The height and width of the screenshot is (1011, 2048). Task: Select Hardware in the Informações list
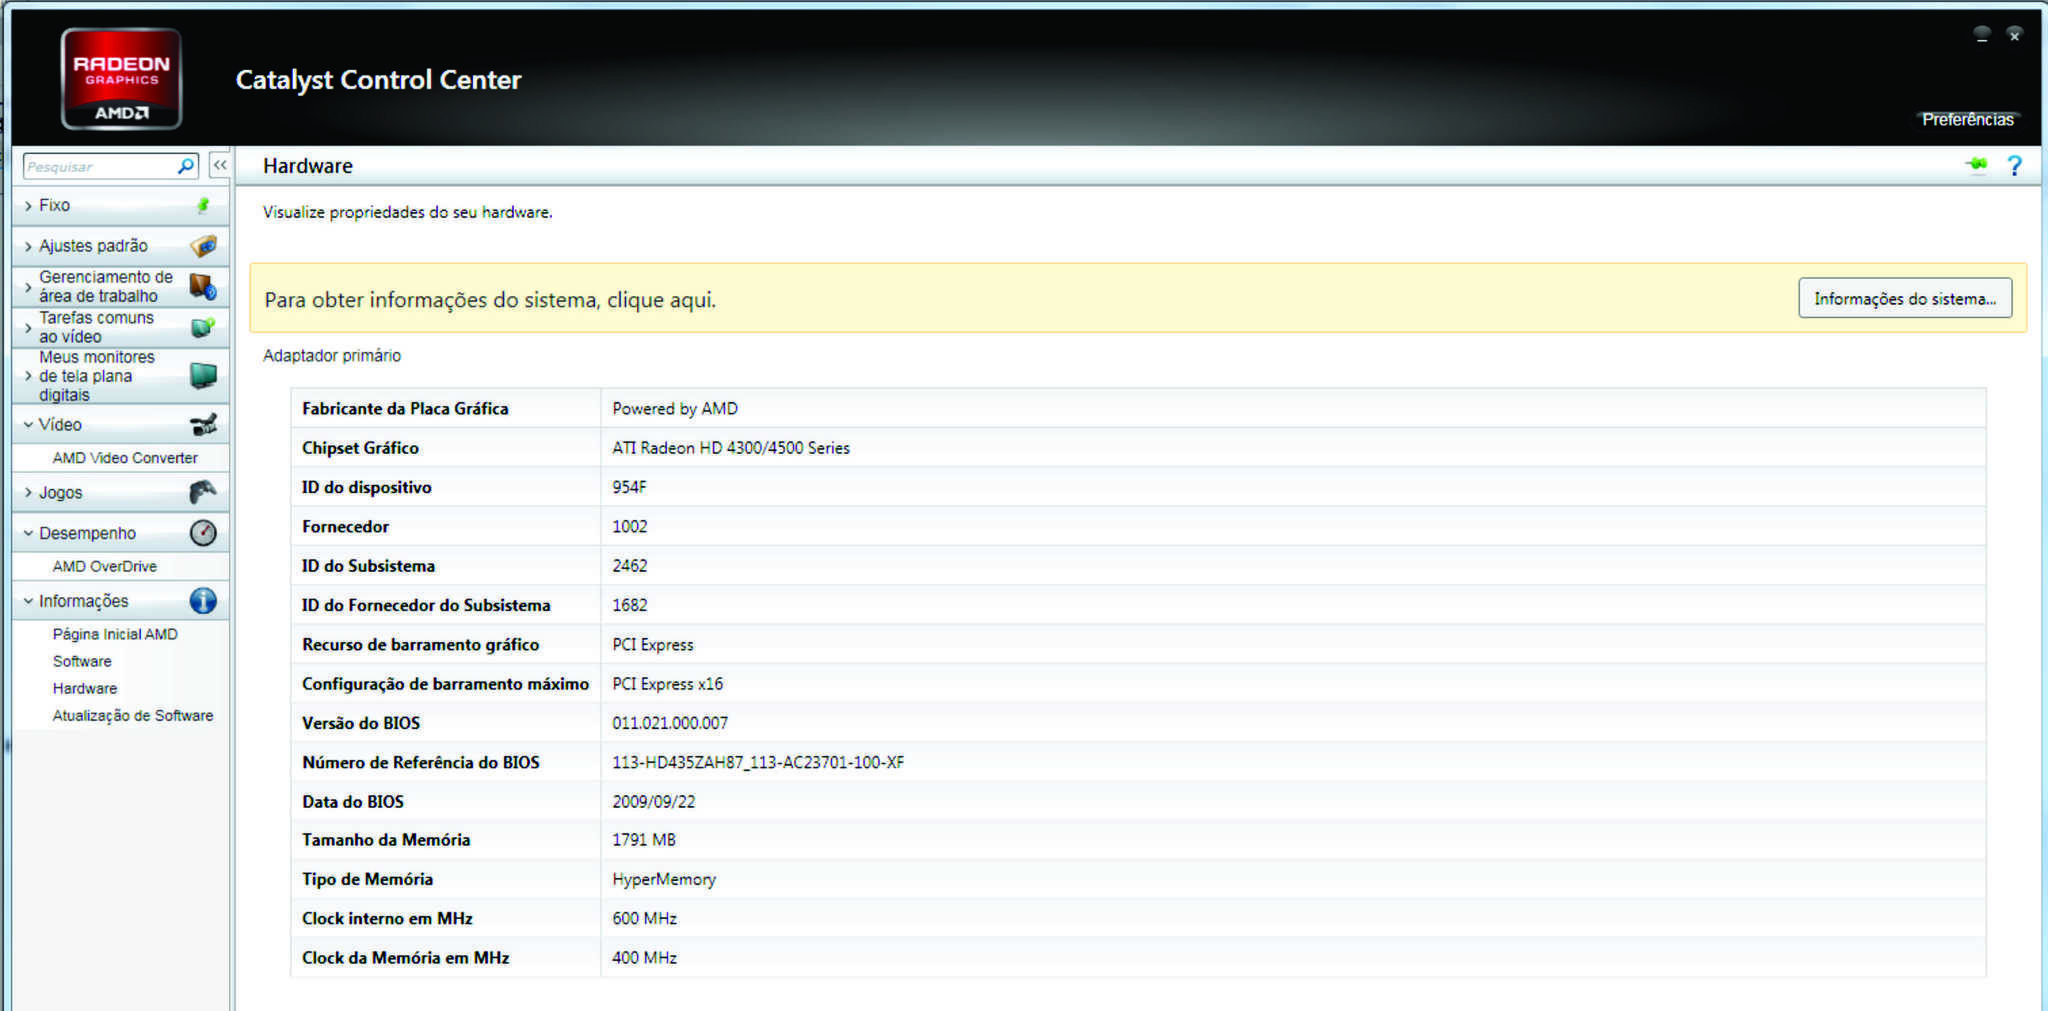(85, 688)
